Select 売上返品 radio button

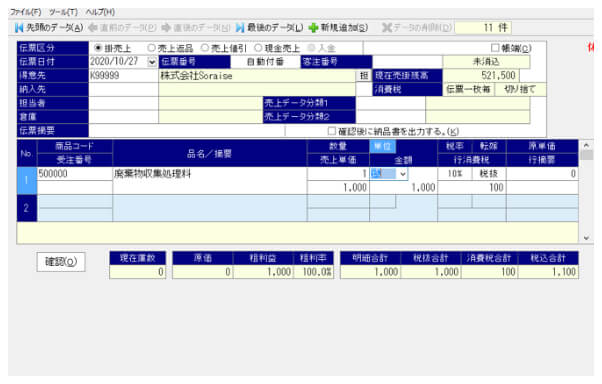(x=151, y=48)
